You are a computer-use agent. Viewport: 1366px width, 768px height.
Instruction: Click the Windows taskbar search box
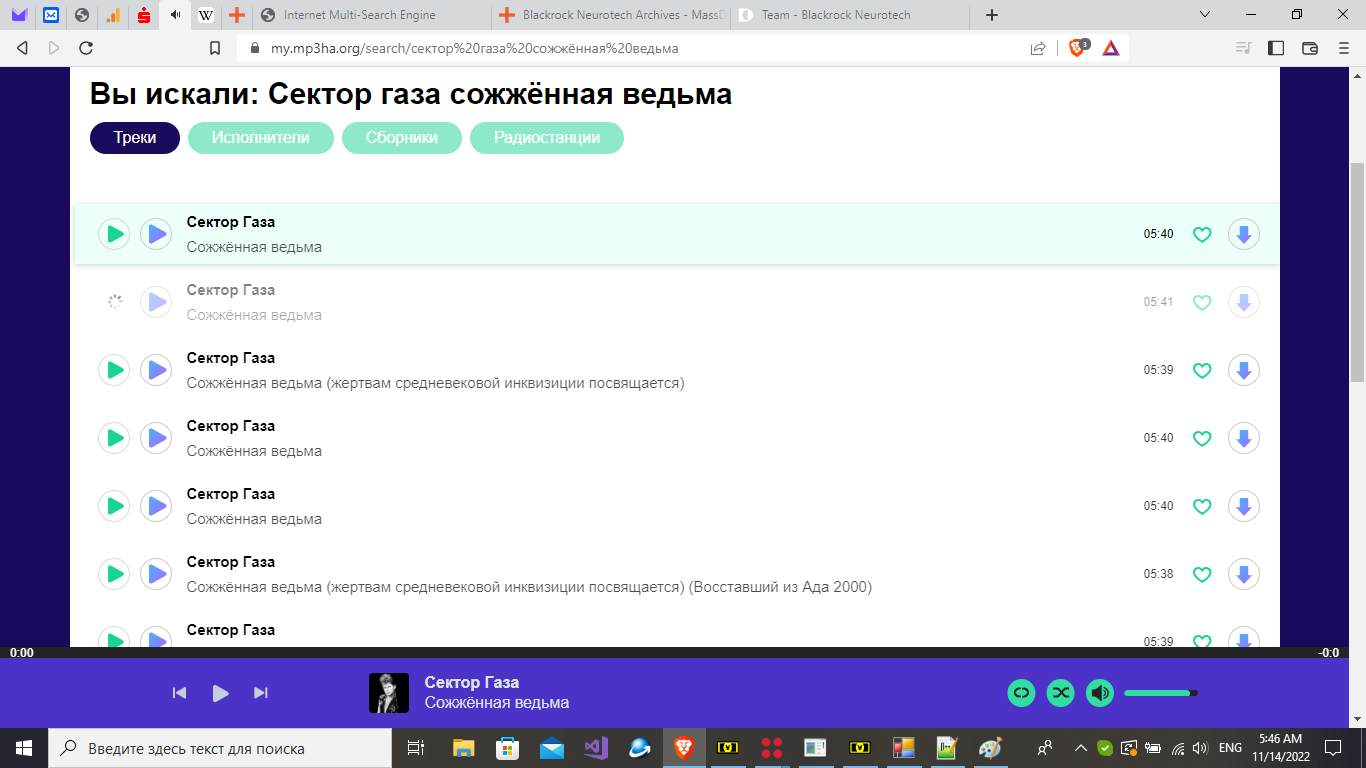click(220, 748)
